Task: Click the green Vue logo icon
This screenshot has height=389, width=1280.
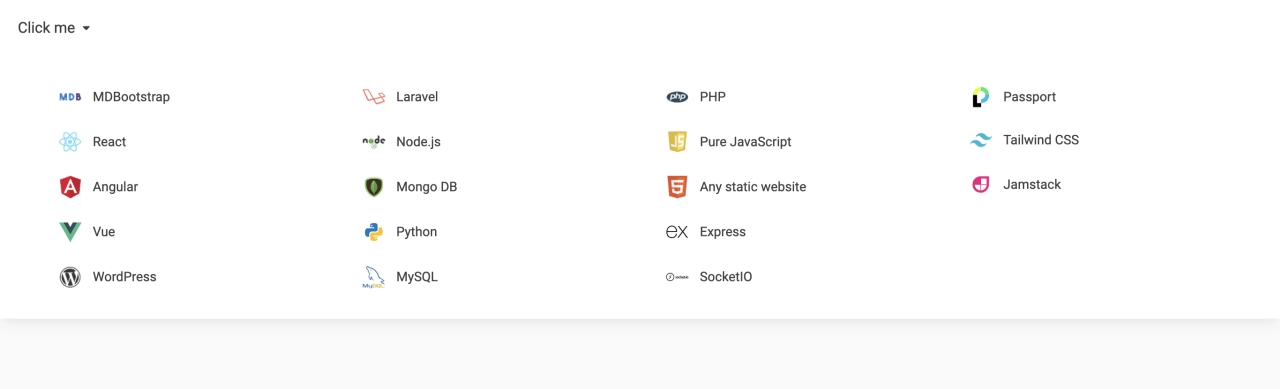Action: point(70,232)
